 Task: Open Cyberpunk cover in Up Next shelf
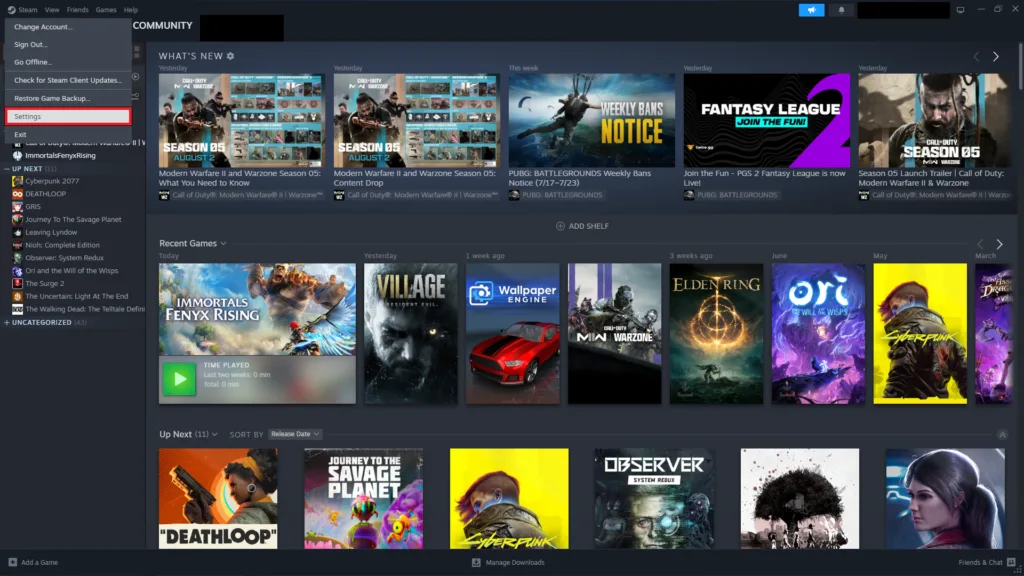(509, 498)
